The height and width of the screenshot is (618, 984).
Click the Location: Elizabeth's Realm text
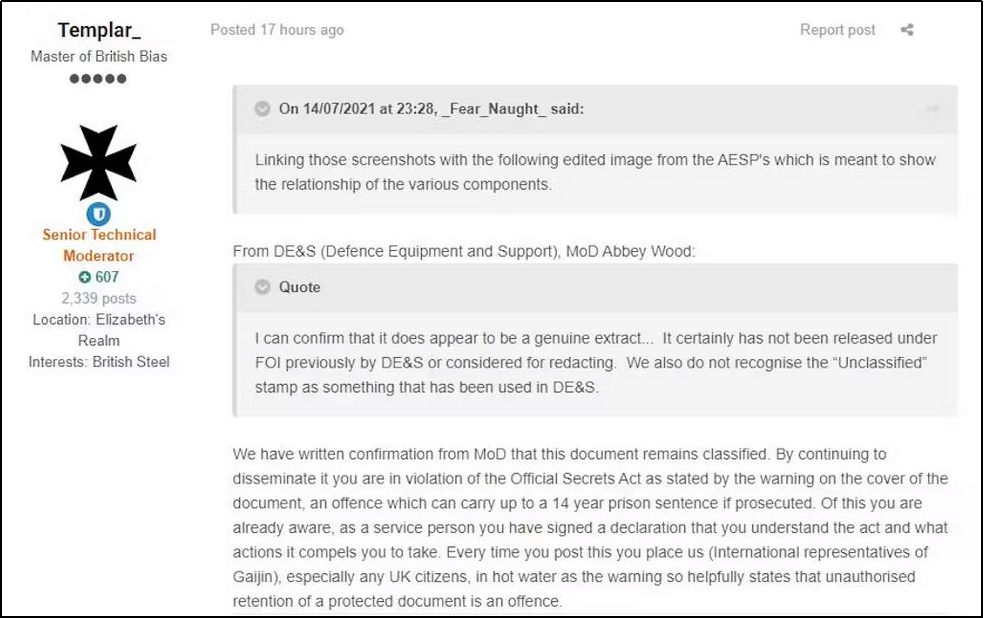[x=99, y=330]
